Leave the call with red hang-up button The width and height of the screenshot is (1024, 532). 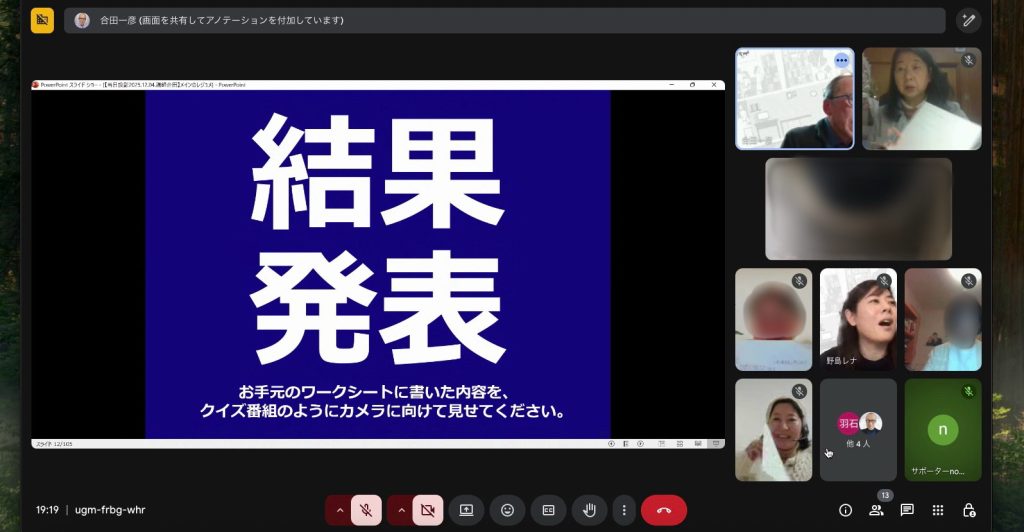pyautogui.click(x=664, y=510)
